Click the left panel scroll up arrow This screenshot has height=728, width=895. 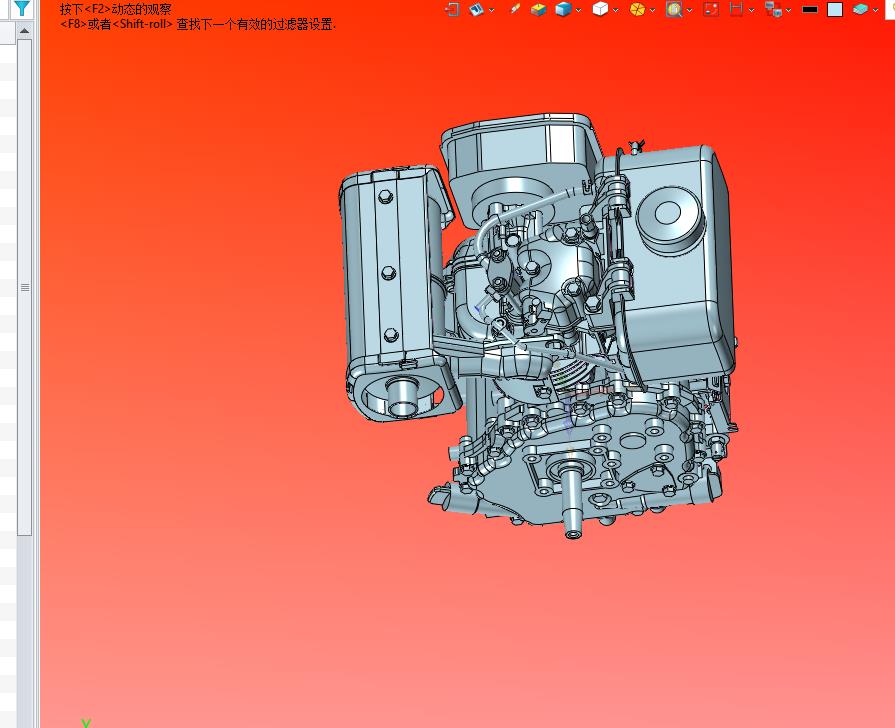click(24, 31)
